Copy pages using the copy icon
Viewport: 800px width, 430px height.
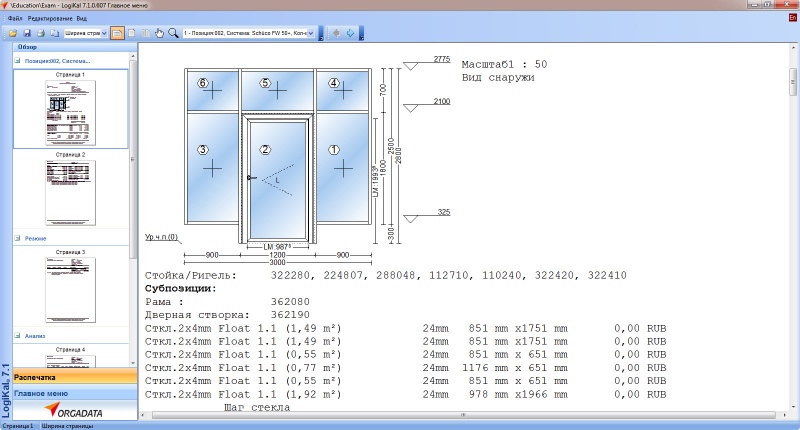coord(55,33)
